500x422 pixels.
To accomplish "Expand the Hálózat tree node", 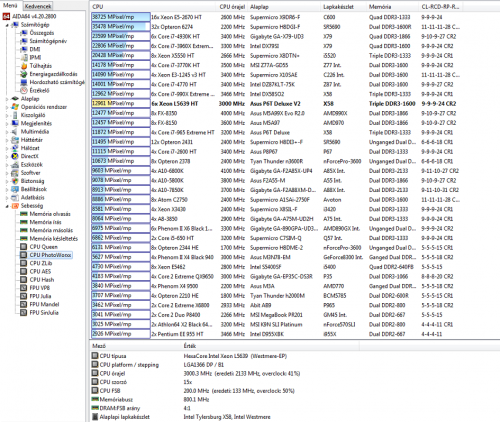I will [7, 148].
